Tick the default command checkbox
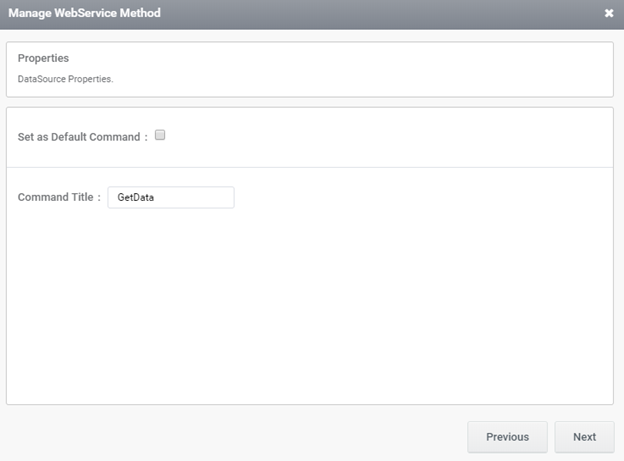The image size is (624, 461). tap(160, 135)
